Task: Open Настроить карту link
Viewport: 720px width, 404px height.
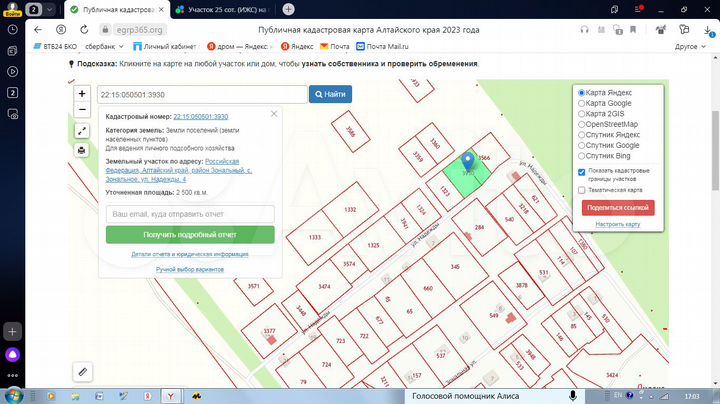Action: point(618,224)
